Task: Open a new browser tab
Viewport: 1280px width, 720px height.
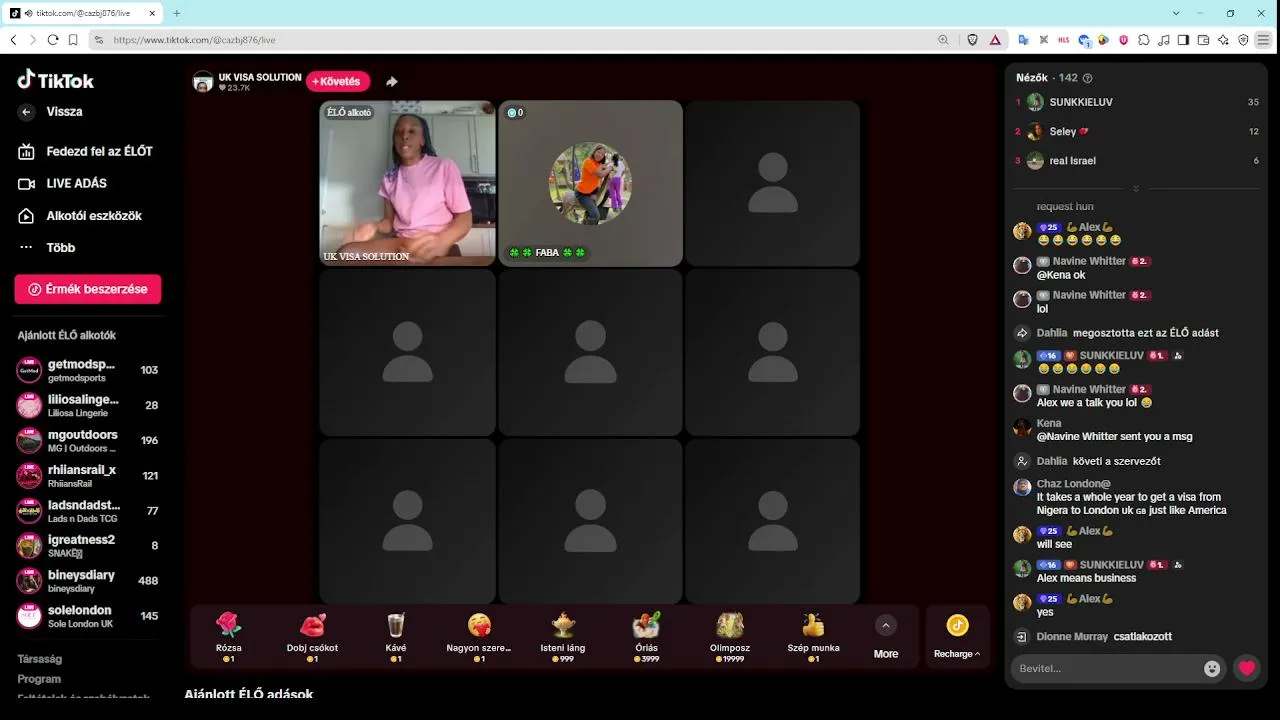Action: [x=177, y=13]
